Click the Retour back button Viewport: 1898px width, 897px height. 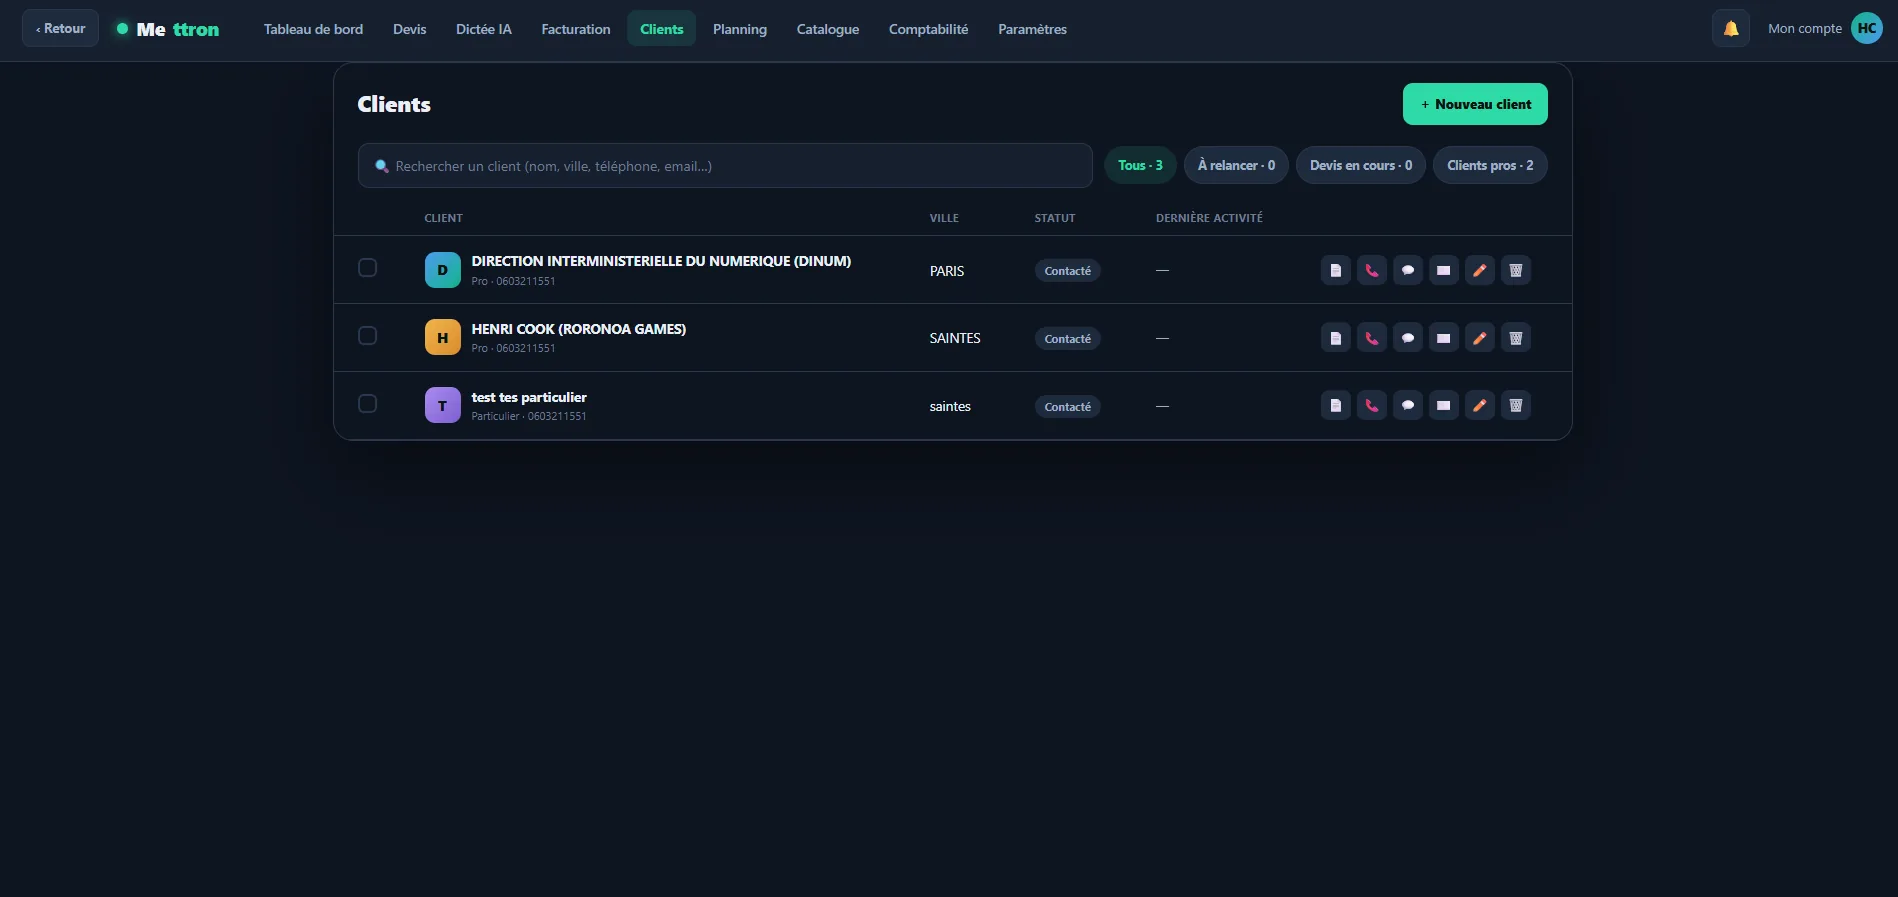click(60, 28)
